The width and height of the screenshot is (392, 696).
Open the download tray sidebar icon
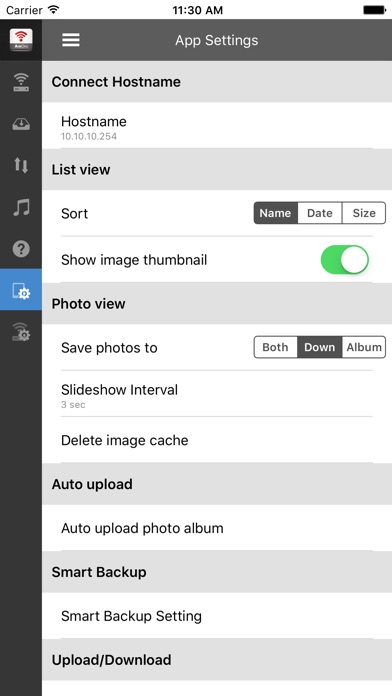tap(21, 124)
